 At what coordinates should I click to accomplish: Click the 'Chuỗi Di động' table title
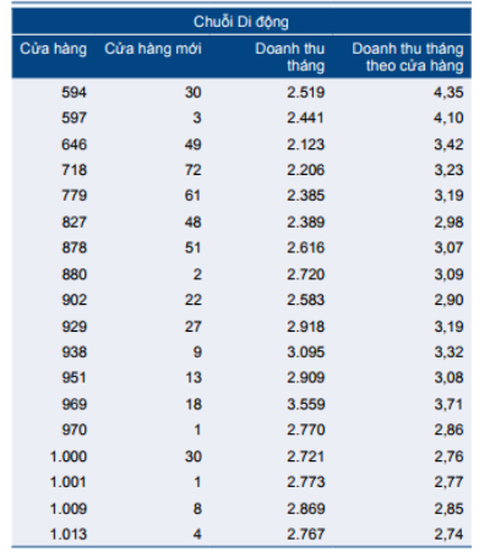pyautogui.click(x=241, y=22)
